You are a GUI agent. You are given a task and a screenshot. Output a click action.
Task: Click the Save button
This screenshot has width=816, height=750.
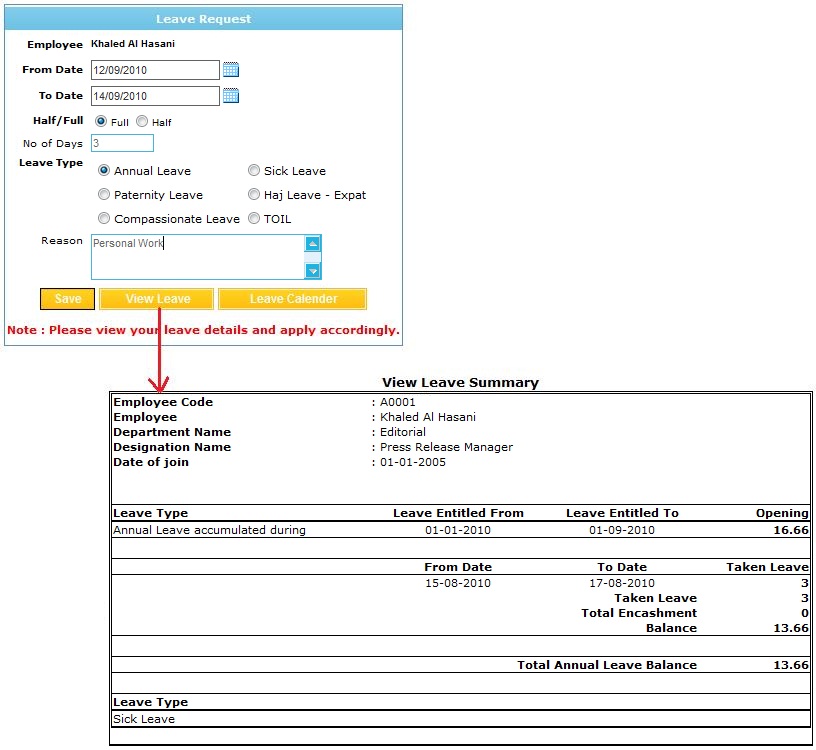pos(68,299)
